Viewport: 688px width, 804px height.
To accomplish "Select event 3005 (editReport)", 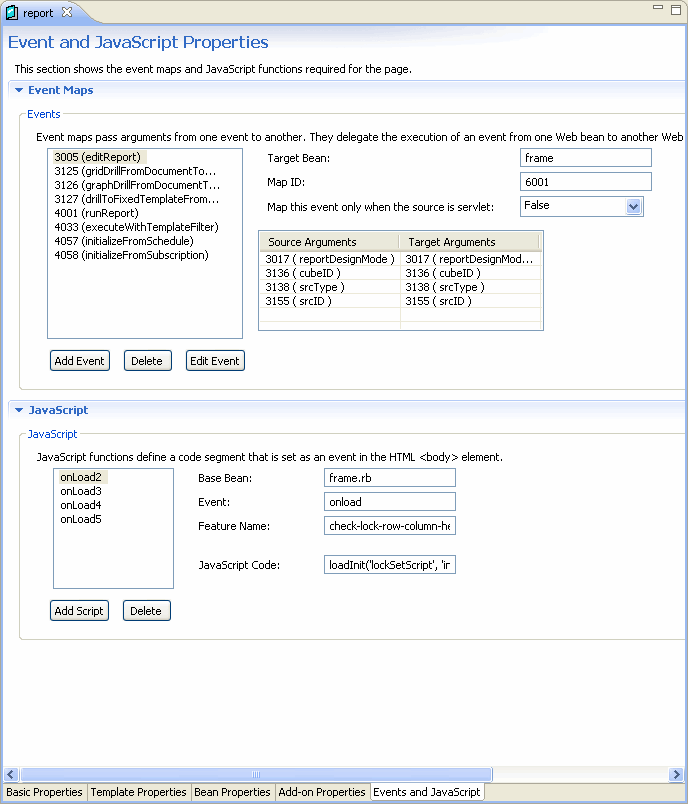I will click(97, 157).
